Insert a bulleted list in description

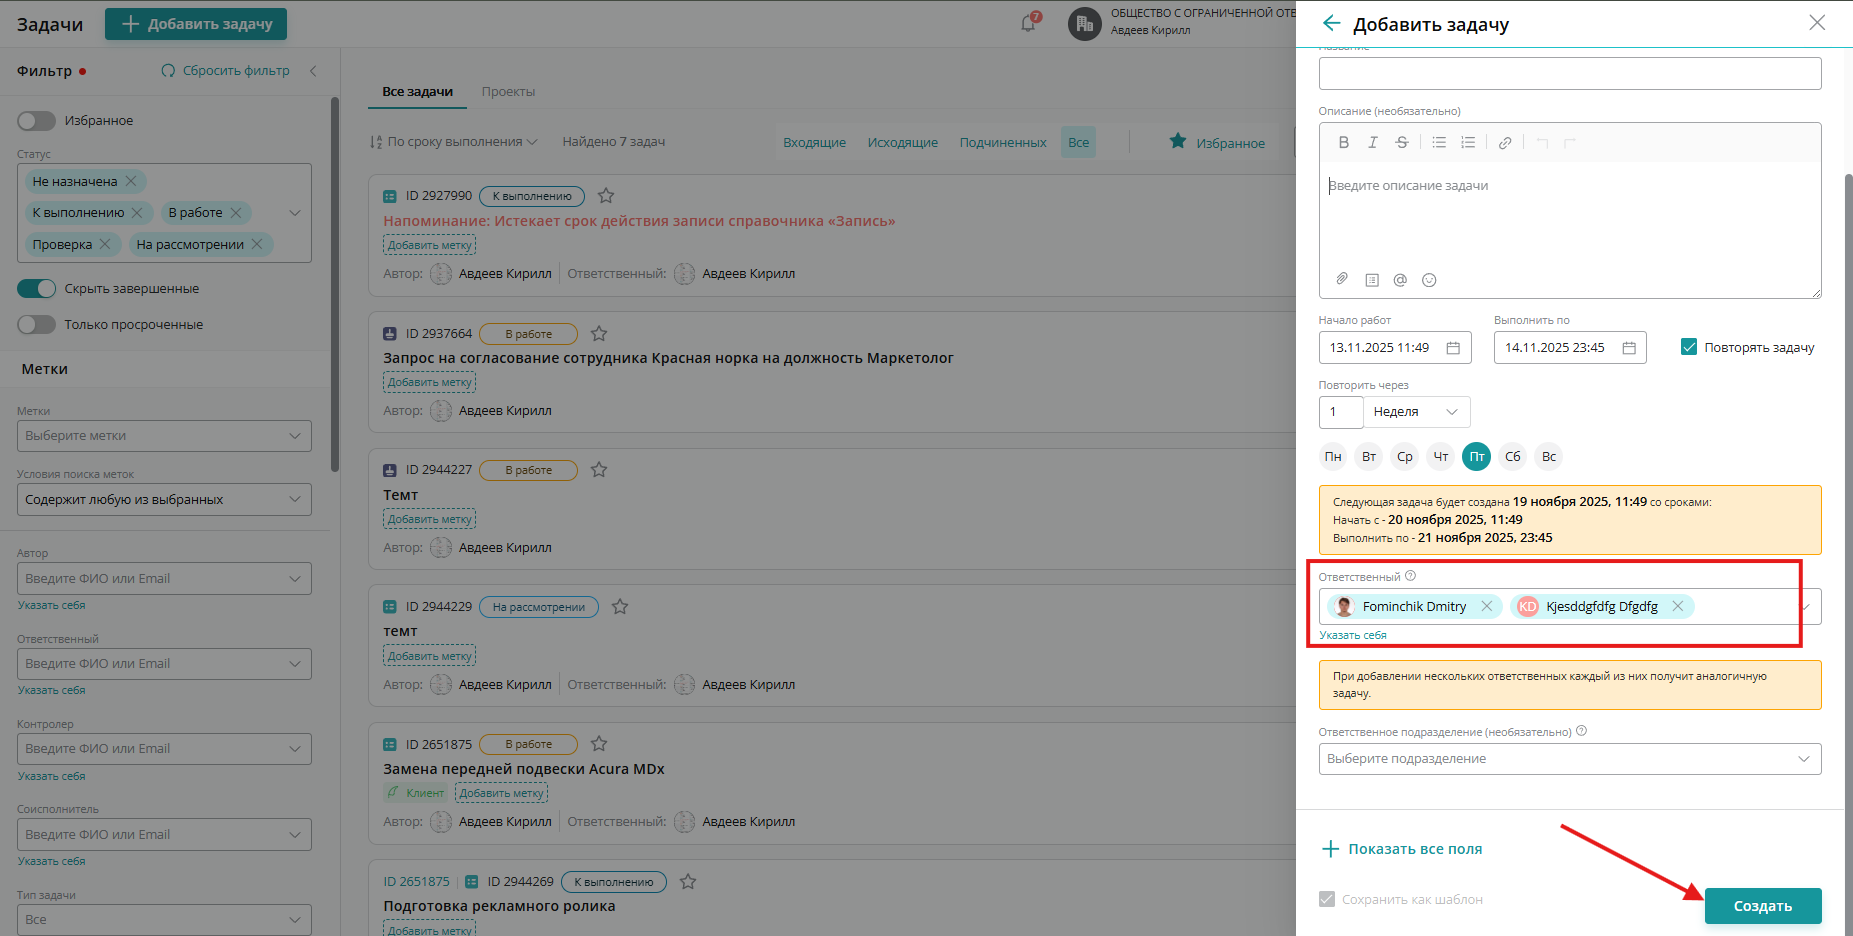(x=1439, y=143)
